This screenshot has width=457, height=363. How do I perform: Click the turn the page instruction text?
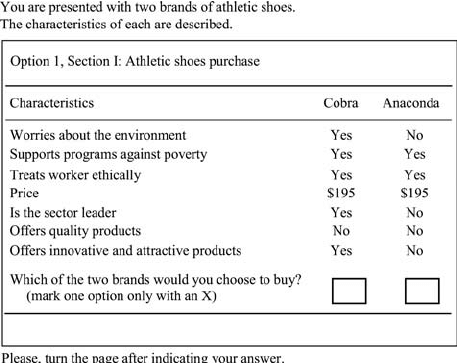point(143,357)
